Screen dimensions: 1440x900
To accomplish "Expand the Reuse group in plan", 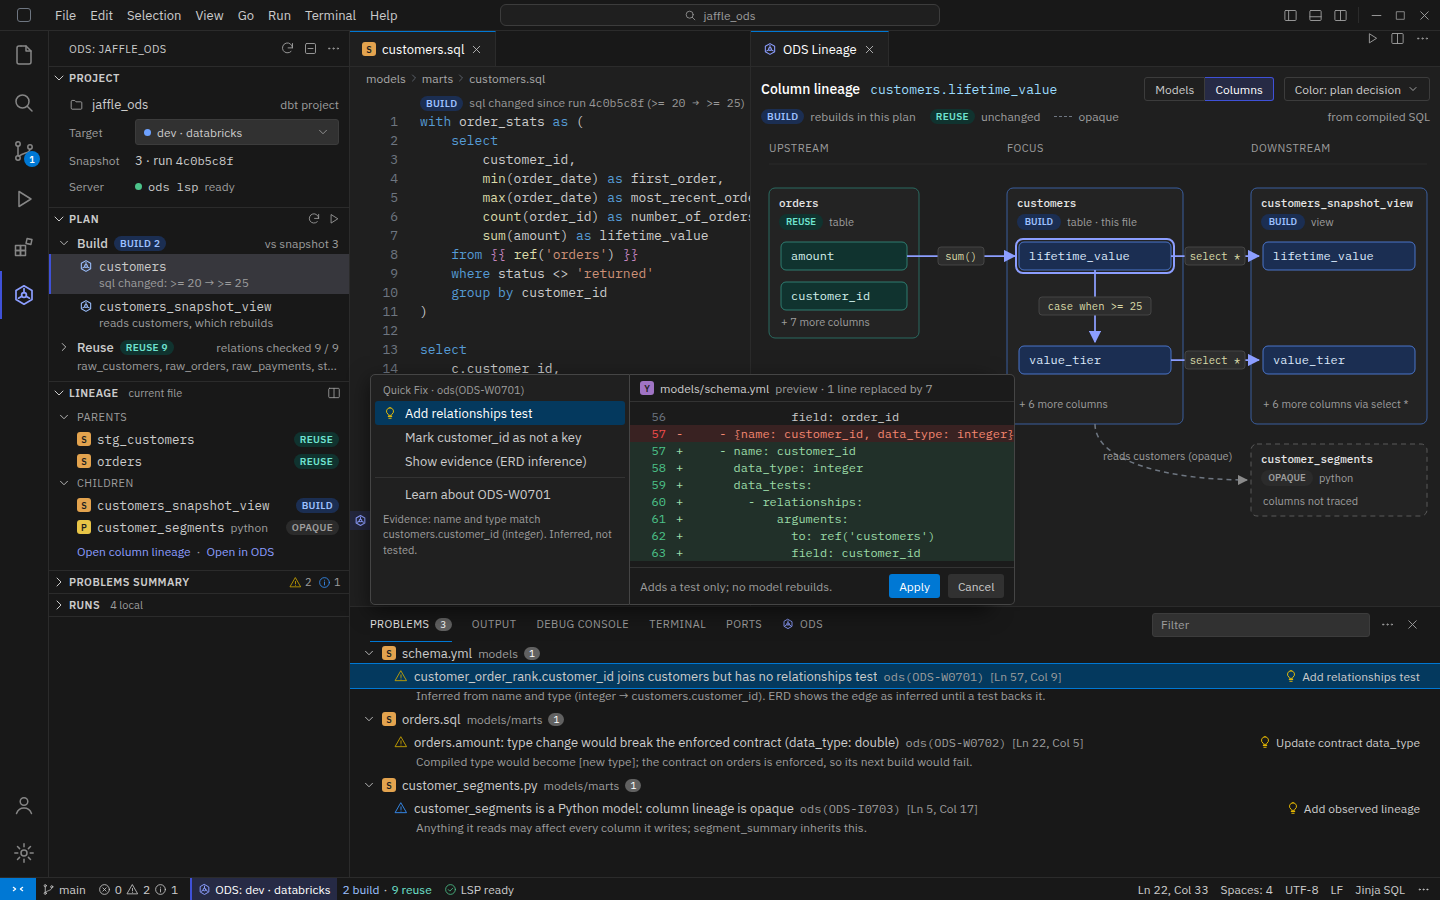I will (65, 347).
